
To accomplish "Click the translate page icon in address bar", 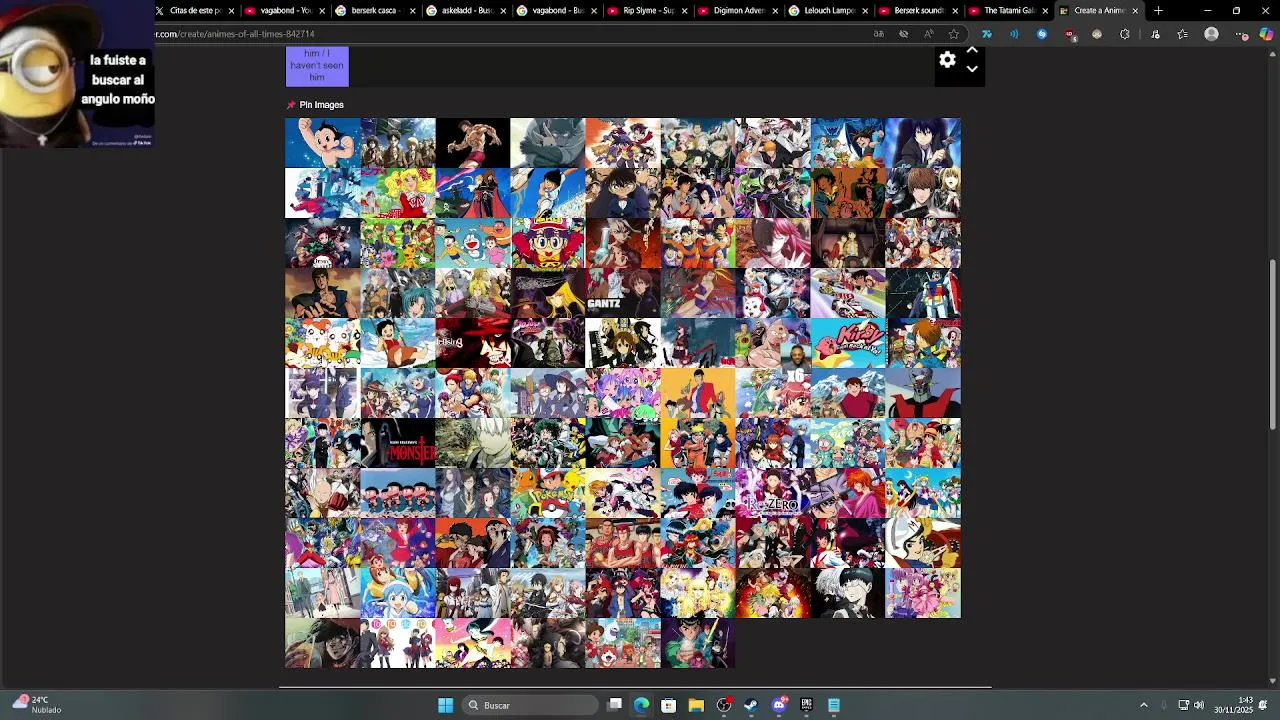I will coord(879,34).
